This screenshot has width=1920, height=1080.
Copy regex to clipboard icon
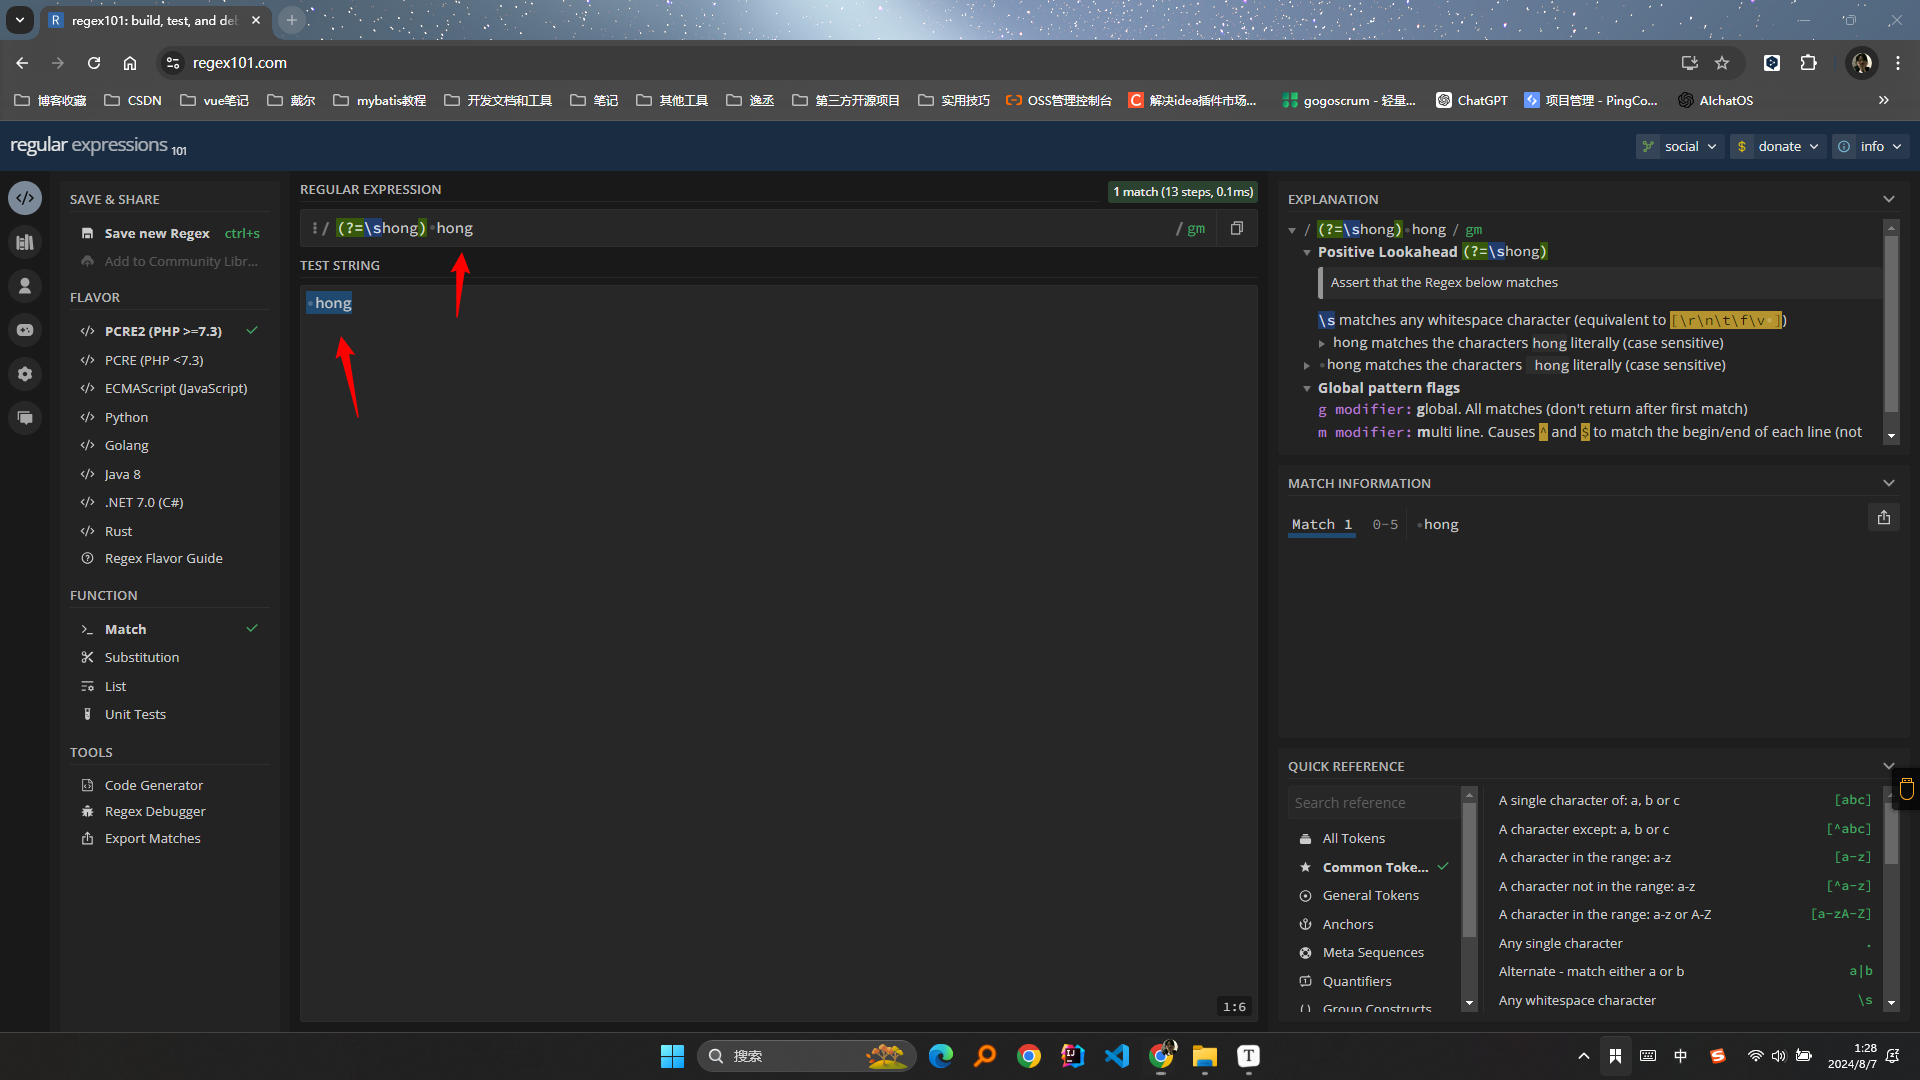[x=1237, y=228]
